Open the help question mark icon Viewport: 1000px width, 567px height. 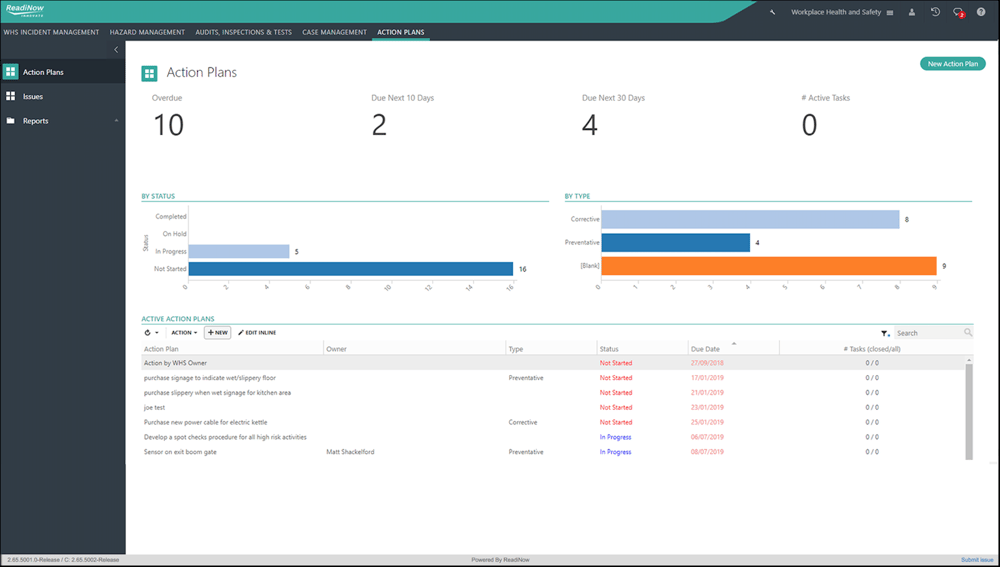point(981,12)
